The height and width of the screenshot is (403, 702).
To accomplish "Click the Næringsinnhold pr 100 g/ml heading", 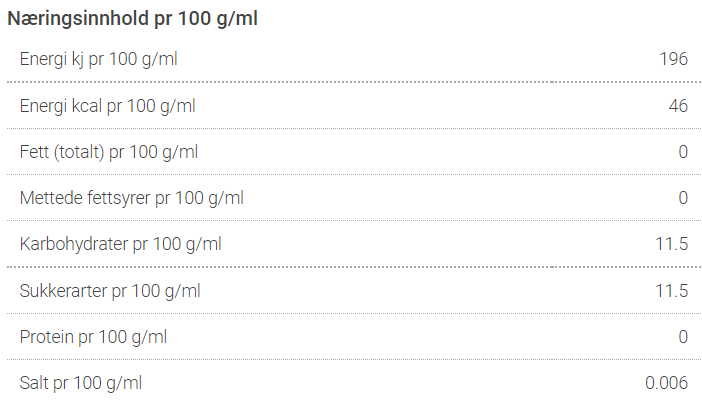I will [x=133, y=19].
